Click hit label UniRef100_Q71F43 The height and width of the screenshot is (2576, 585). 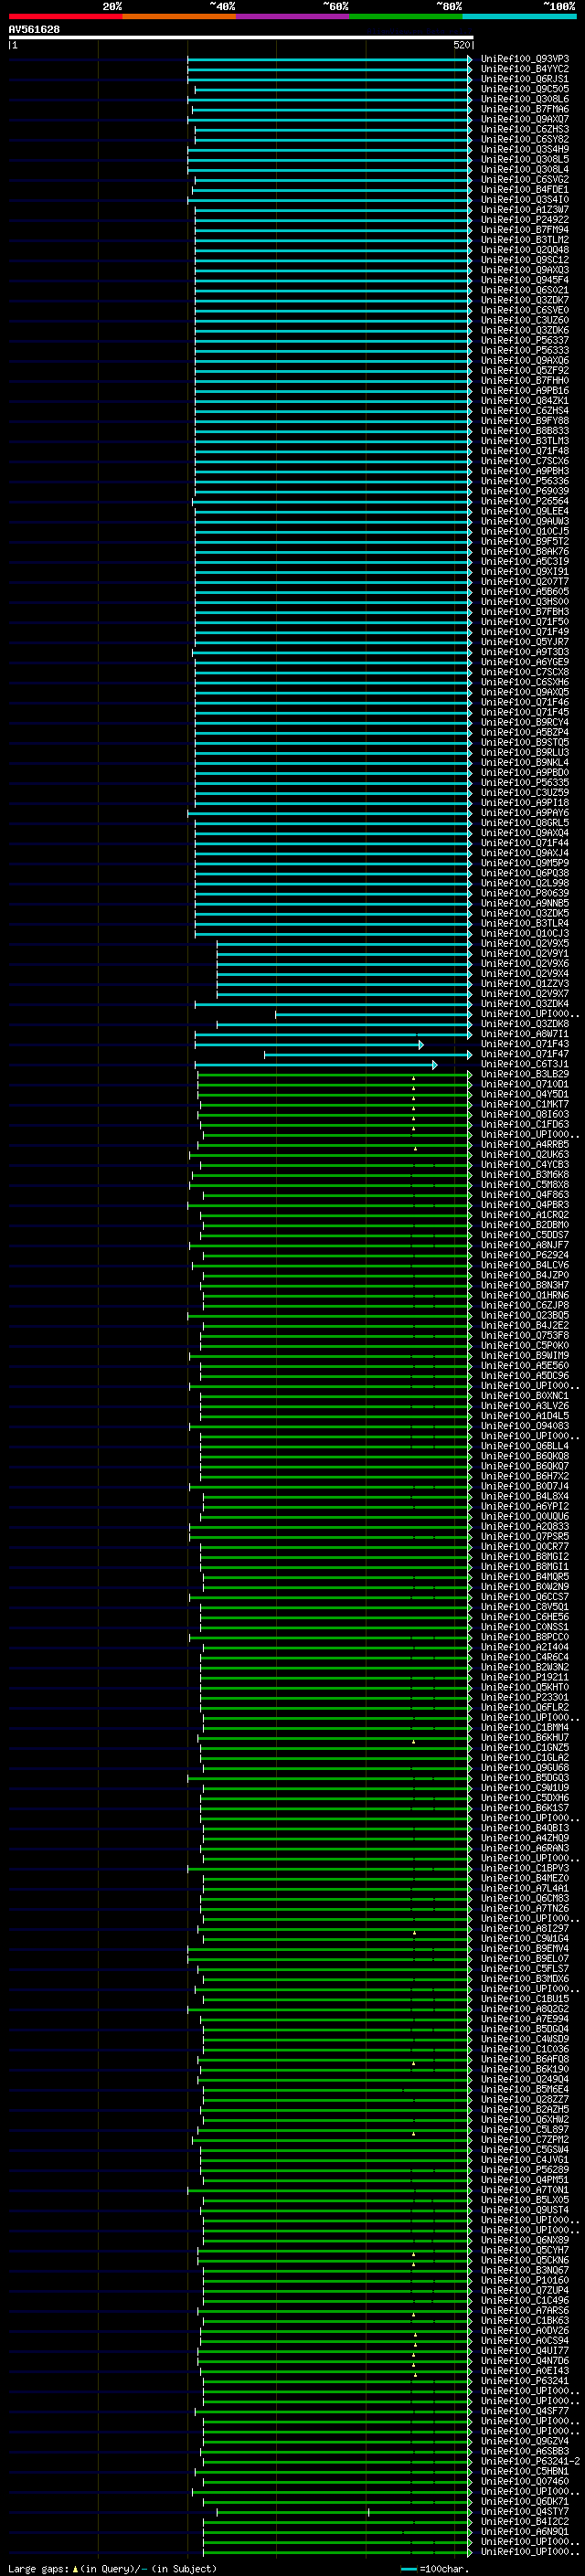(524, 1044)
